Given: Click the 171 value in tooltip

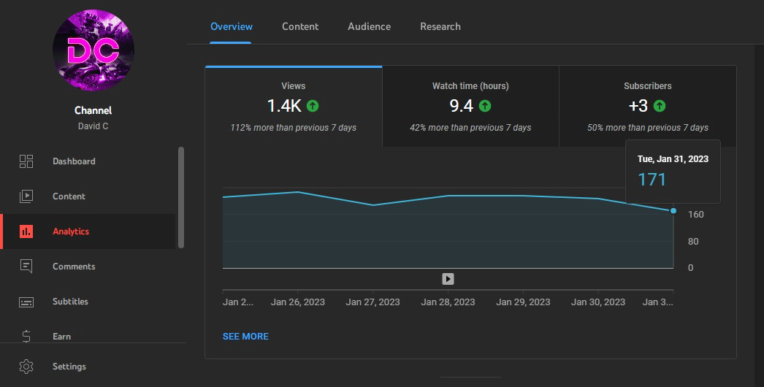Looking at the screenshot, I should coord(651,180).
